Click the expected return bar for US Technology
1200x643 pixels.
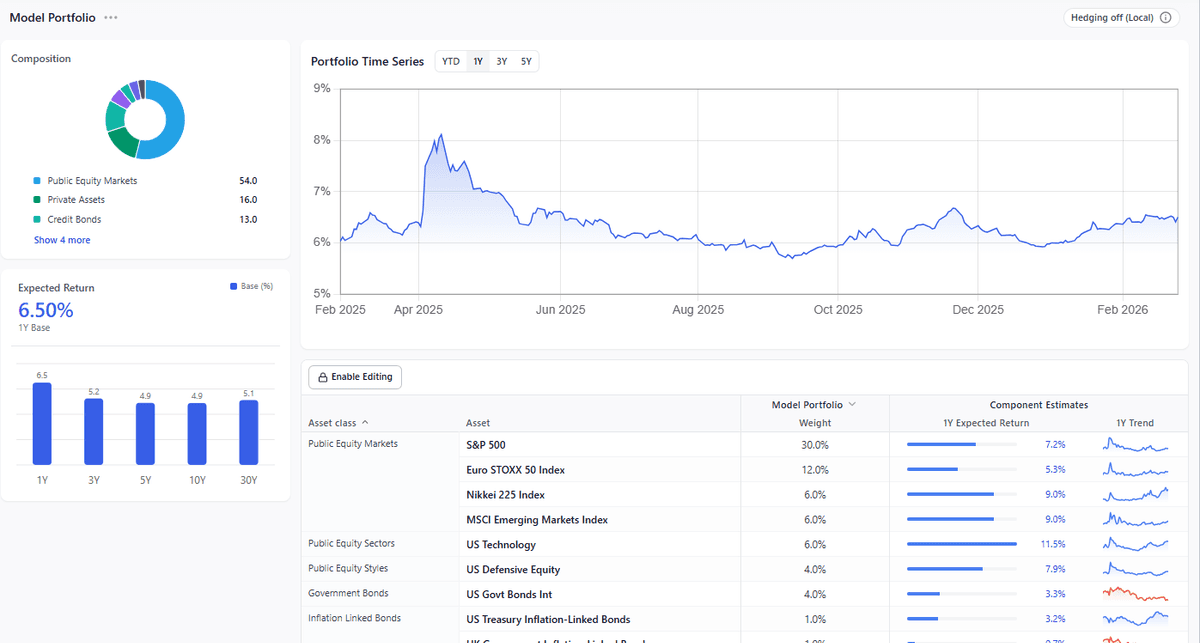coord(961,544)
